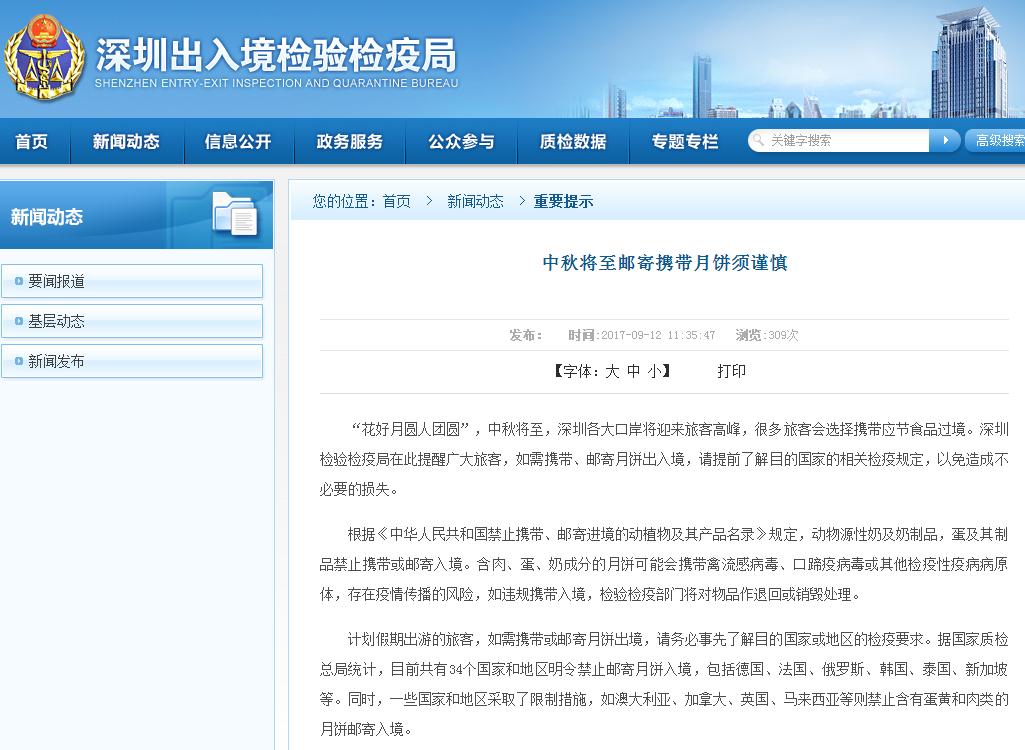
Task: Click the view count 309次
Action: pos(783,335)
